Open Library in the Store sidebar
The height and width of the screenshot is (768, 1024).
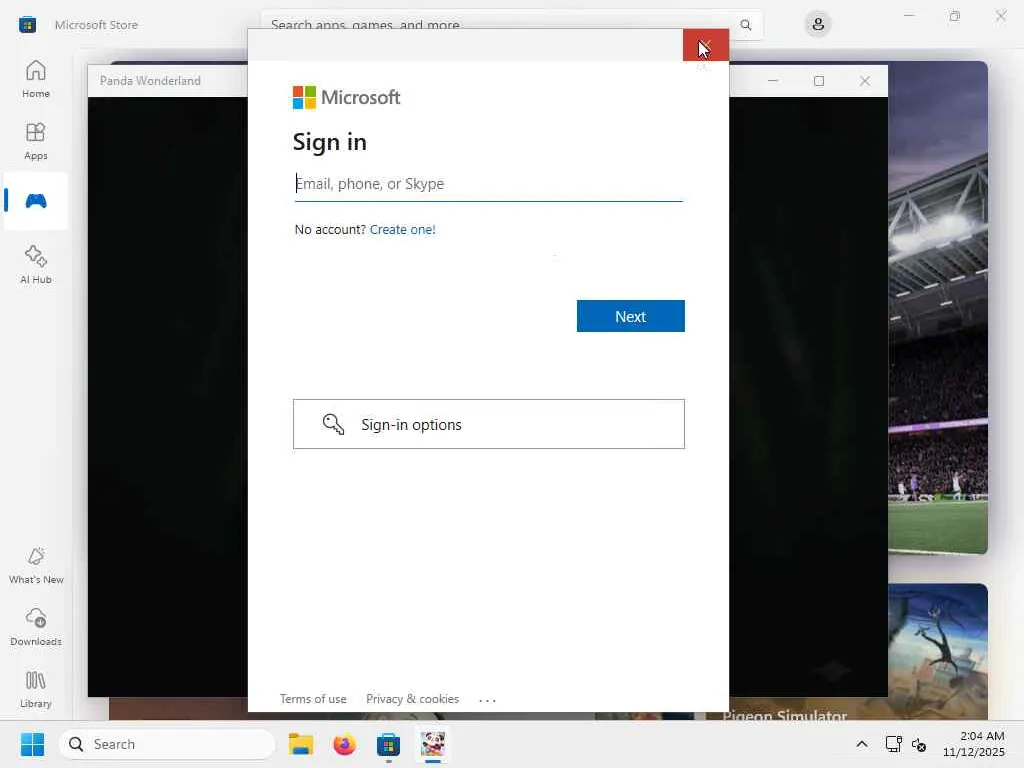[36, 690]
